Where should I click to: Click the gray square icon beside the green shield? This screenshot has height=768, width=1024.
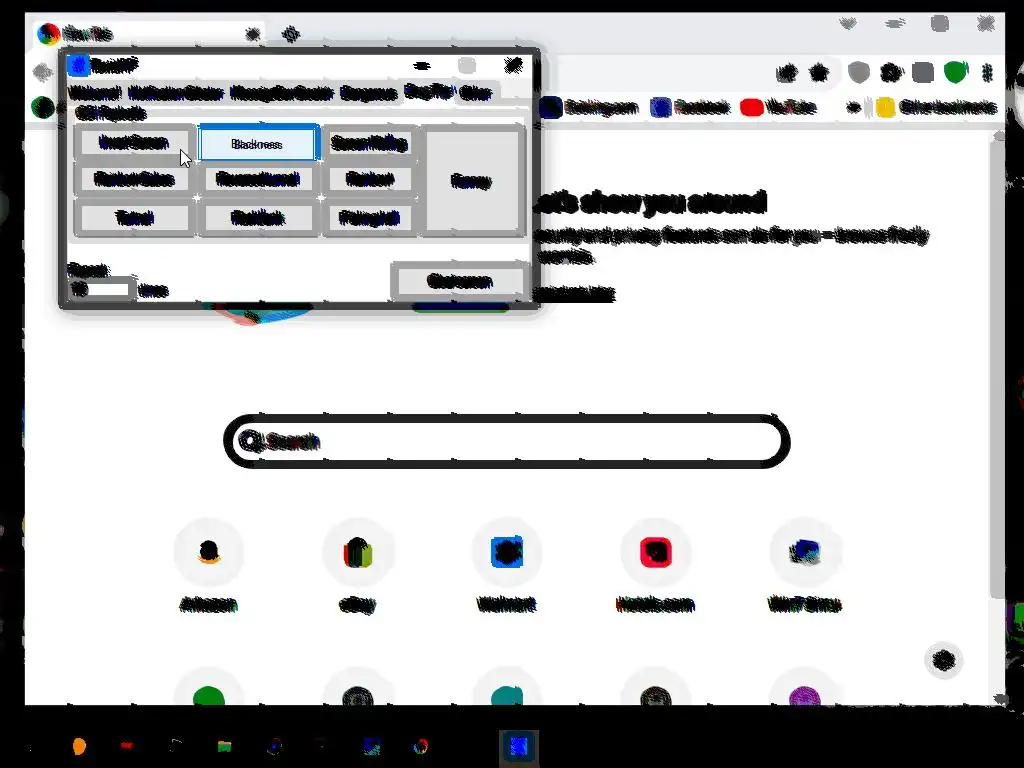click(x=923, y=72)
